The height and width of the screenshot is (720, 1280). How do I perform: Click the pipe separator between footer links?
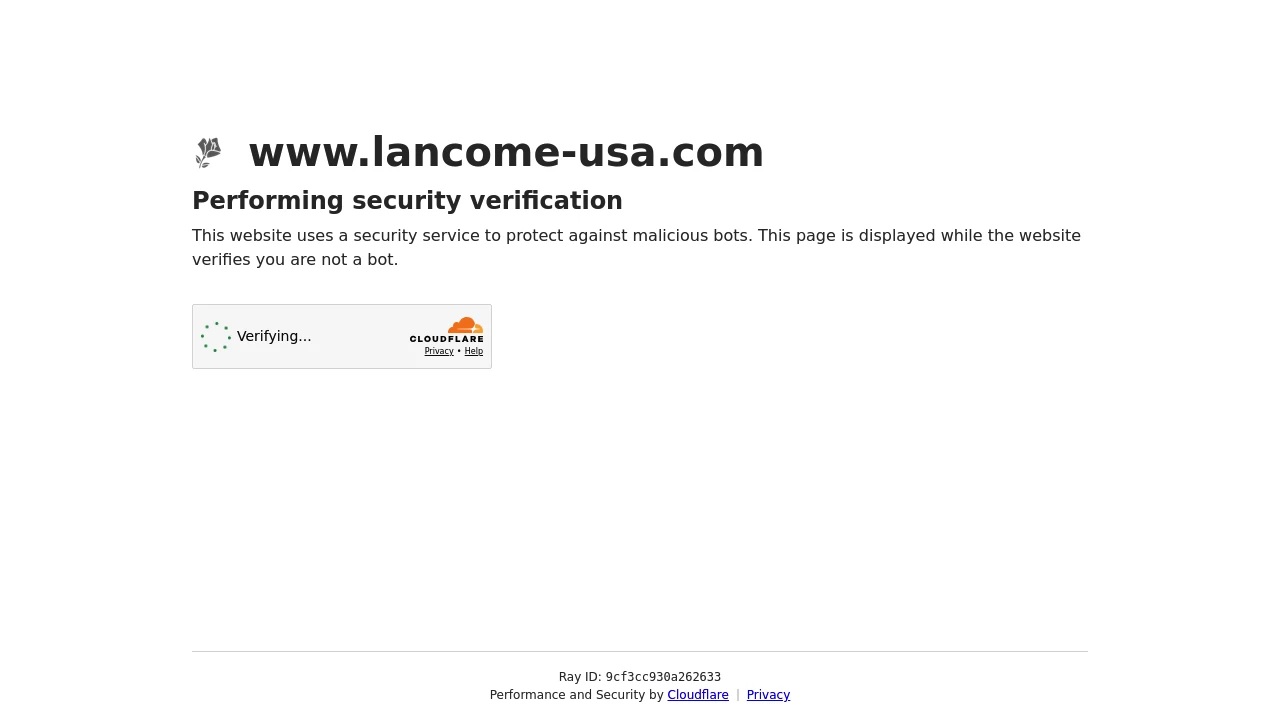click(x=738, y=695)
